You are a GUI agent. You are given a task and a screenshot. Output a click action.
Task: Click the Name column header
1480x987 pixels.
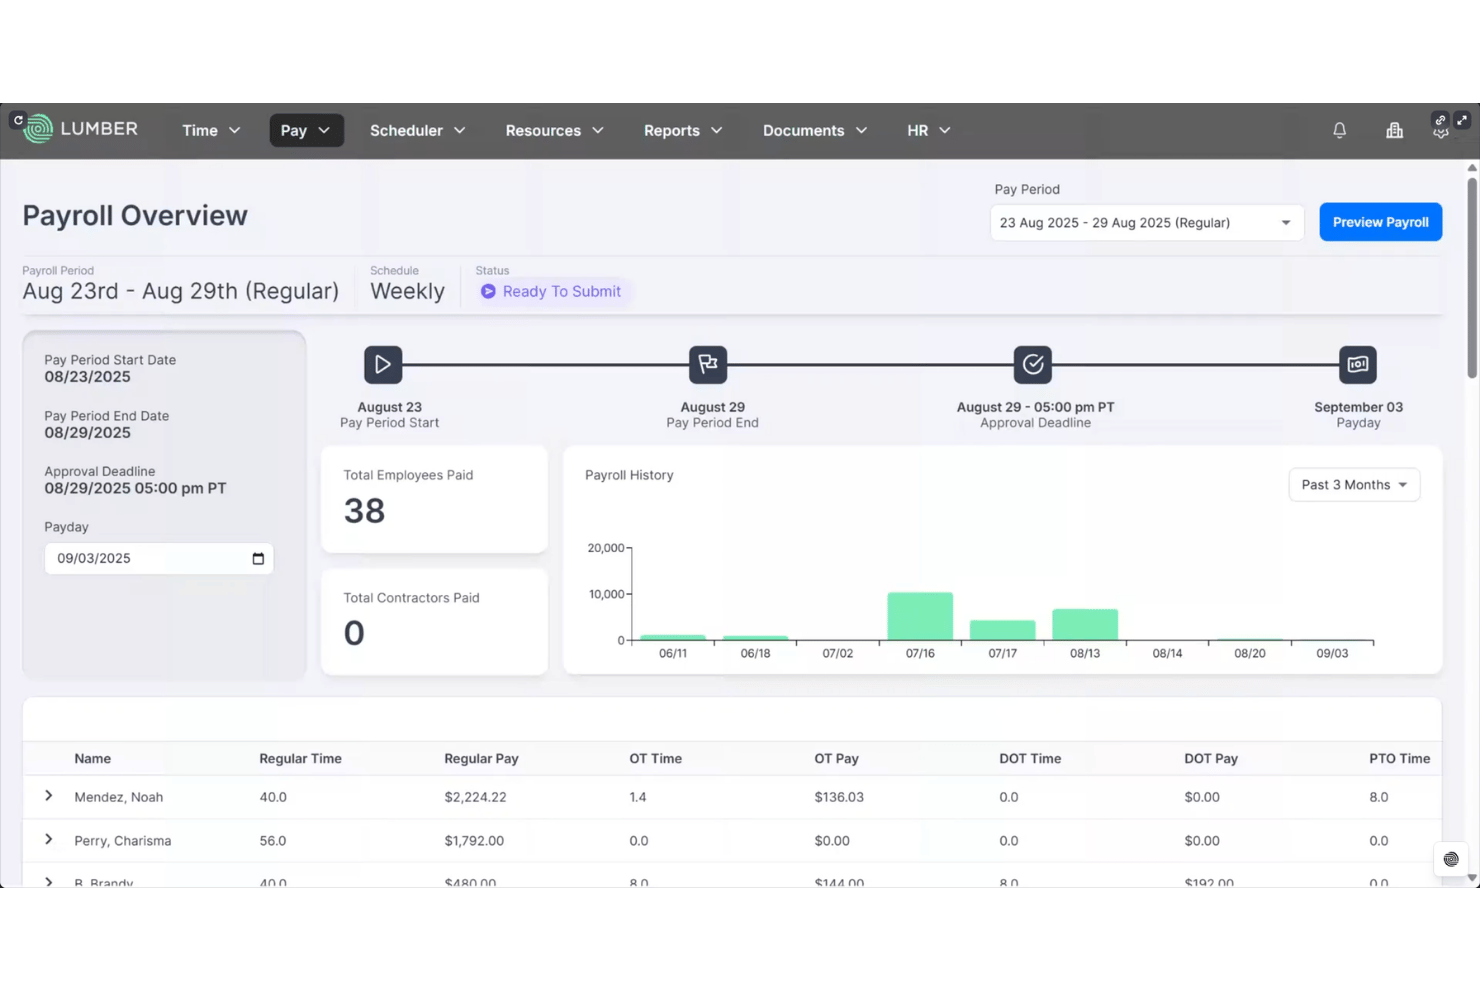[x=92, y=759]
